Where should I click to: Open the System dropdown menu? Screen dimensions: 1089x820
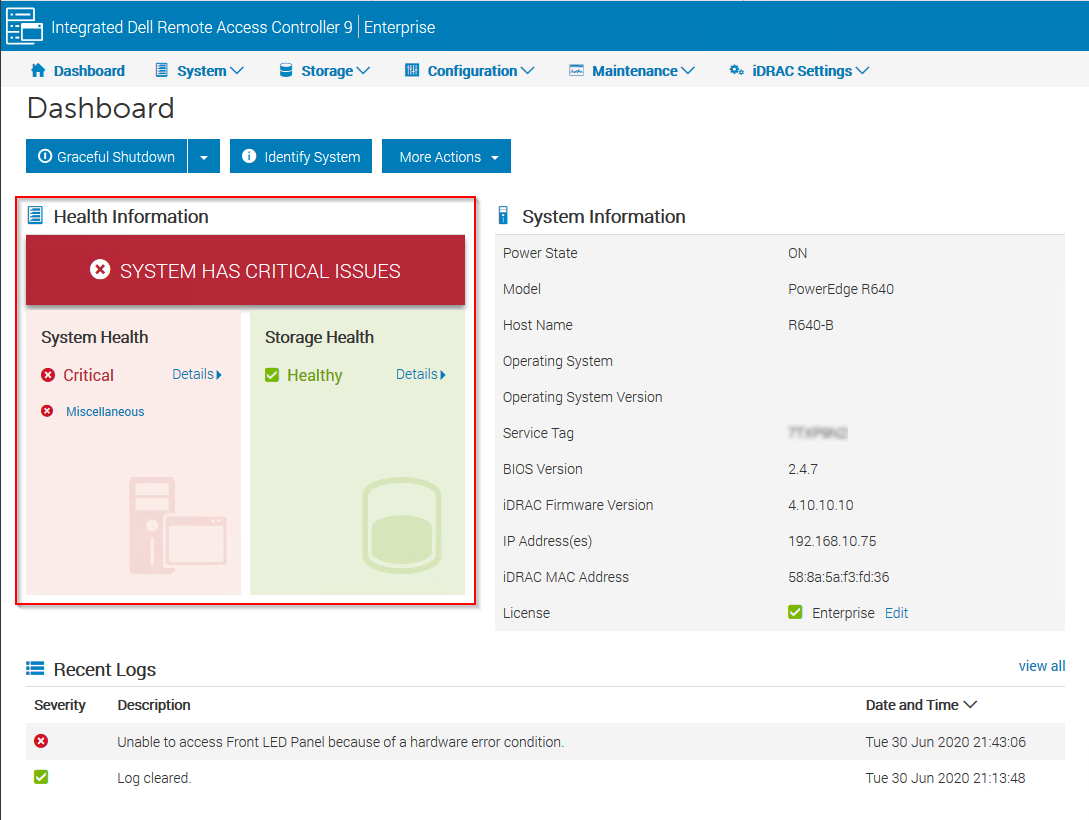coord(200,70)
